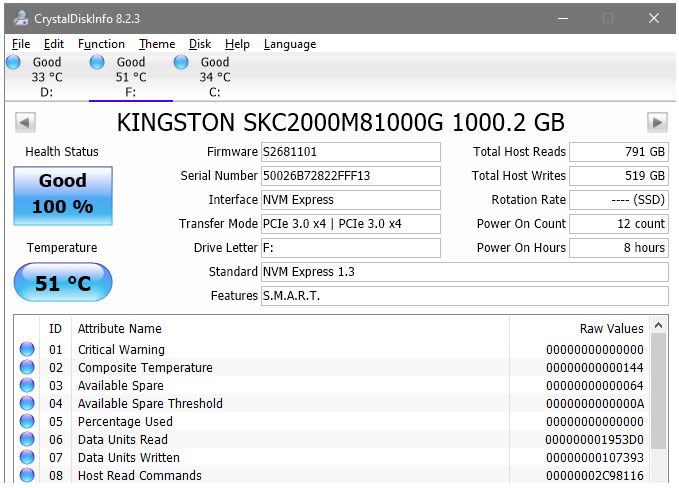The image size is (679, 488).
Task: Click the 51 °C temperature button
Action: 63,282
